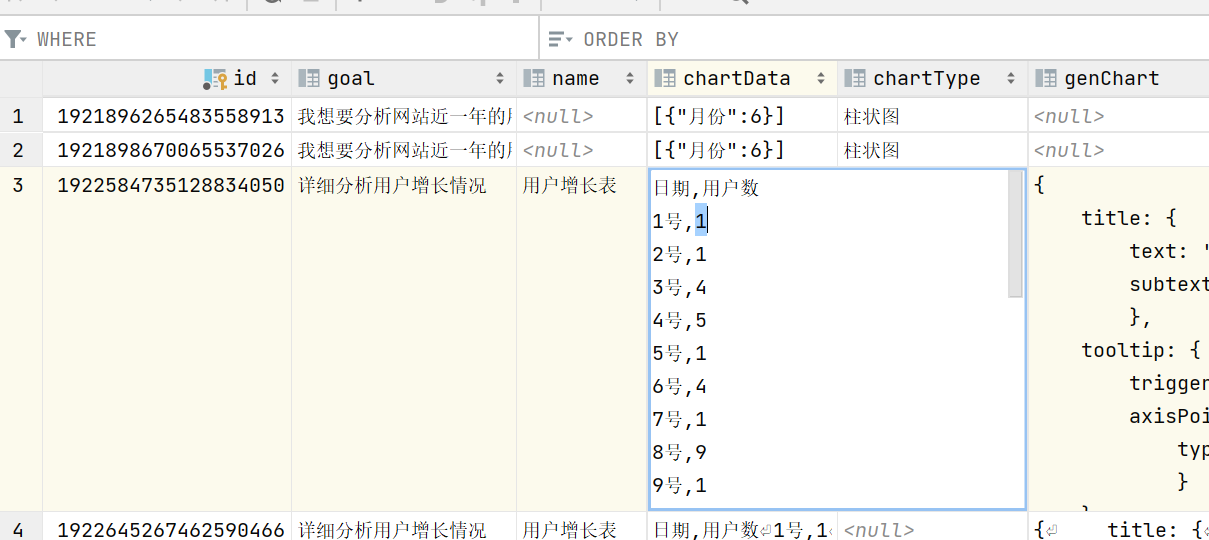Click the chartData column header icon
This screenshot has height=540, width=1209.
tap(665, 78)
